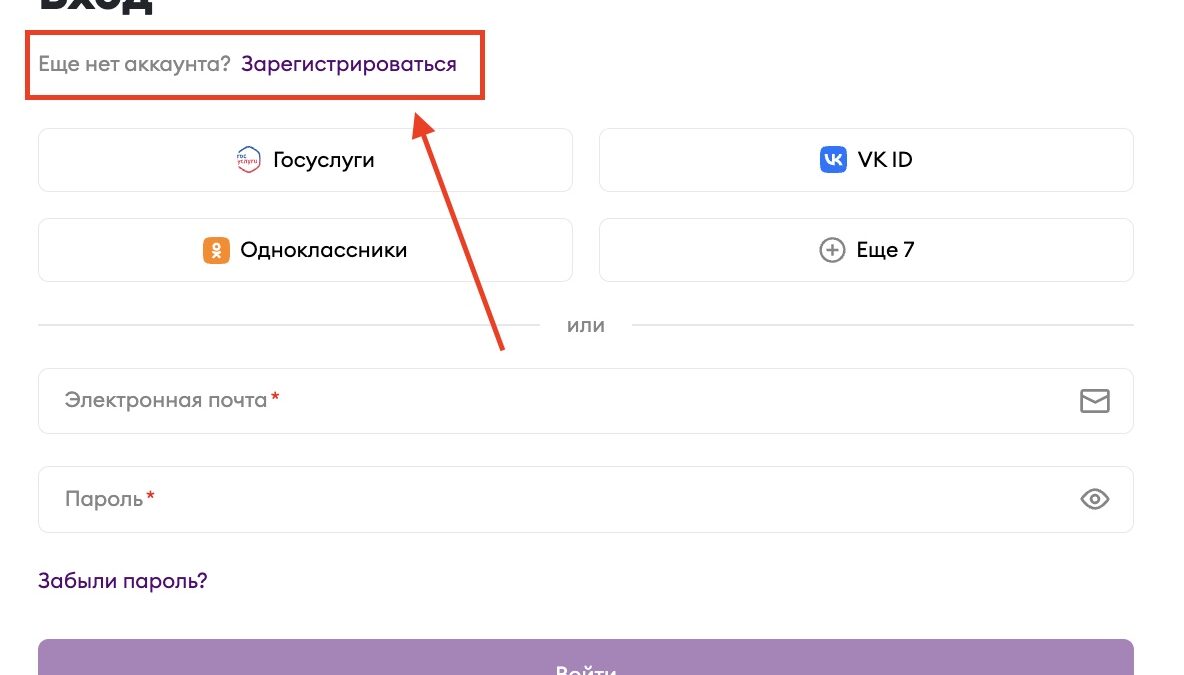This screenshot has width=1184, height=675.
Task: Expand more login options with Еще 7
Action: 866,250
